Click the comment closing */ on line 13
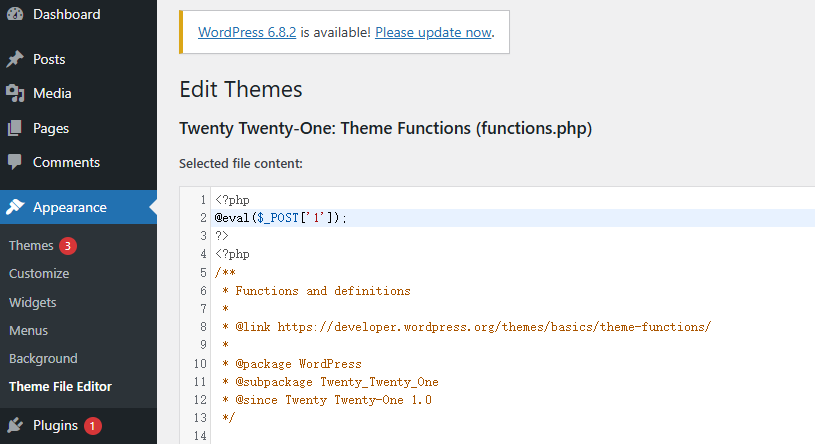This screenshot has width=815, height=444. click(x=228, y=417)
